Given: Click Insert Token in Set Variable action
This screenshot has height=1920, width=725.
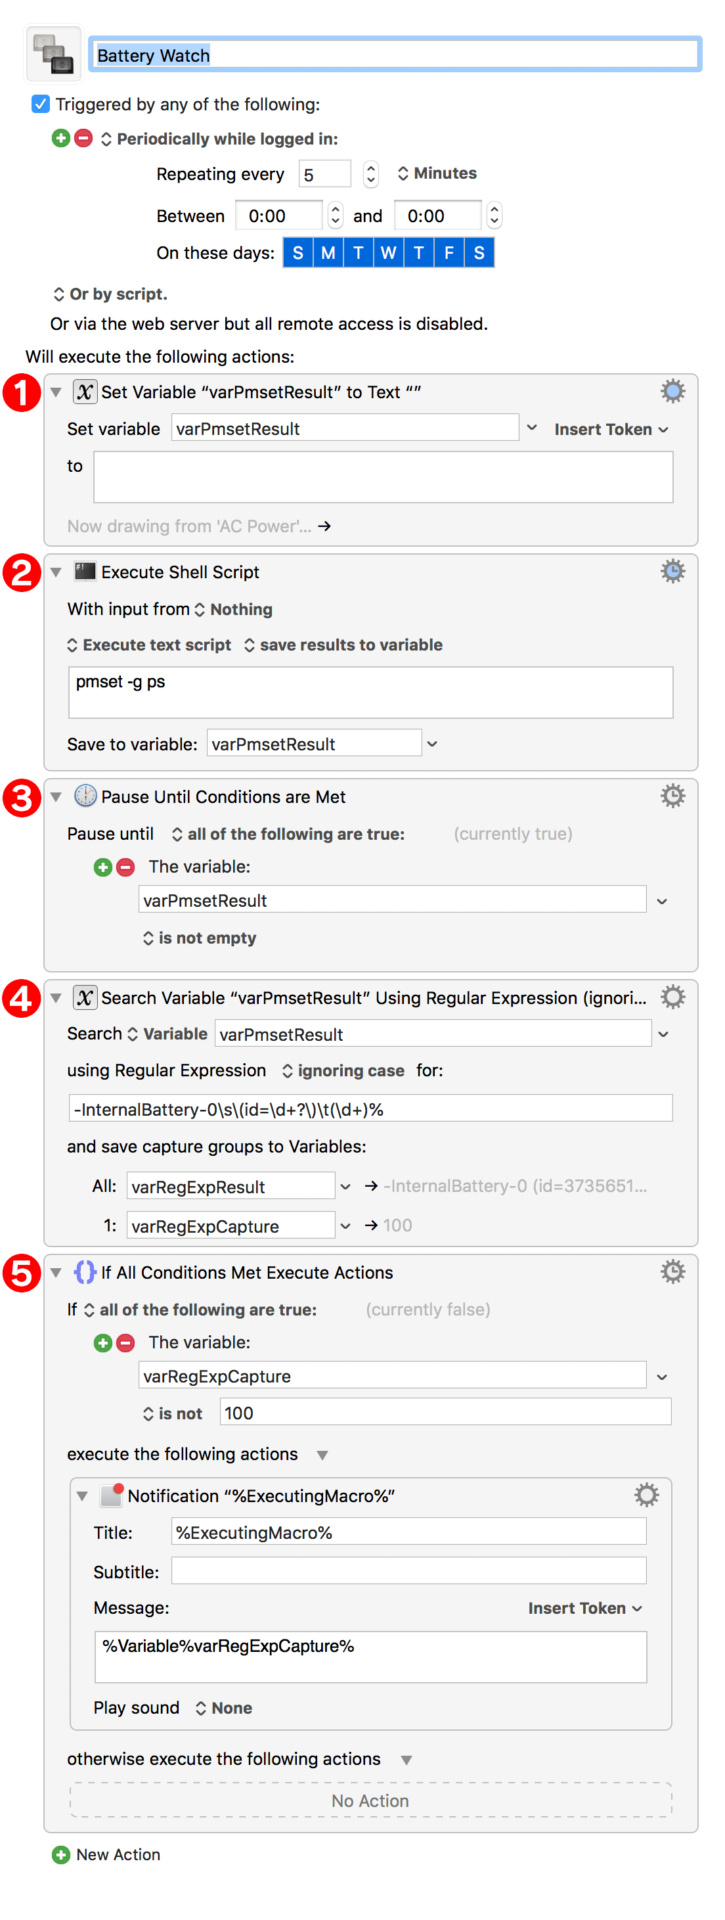Looking at the screenshot, I should coord(611,429).
